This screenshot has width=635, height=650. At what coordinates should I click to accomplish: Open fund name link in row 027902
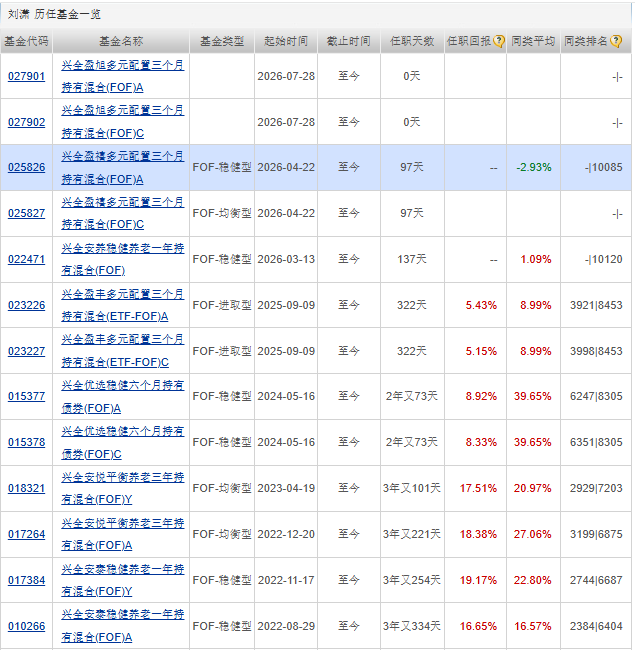123,122
